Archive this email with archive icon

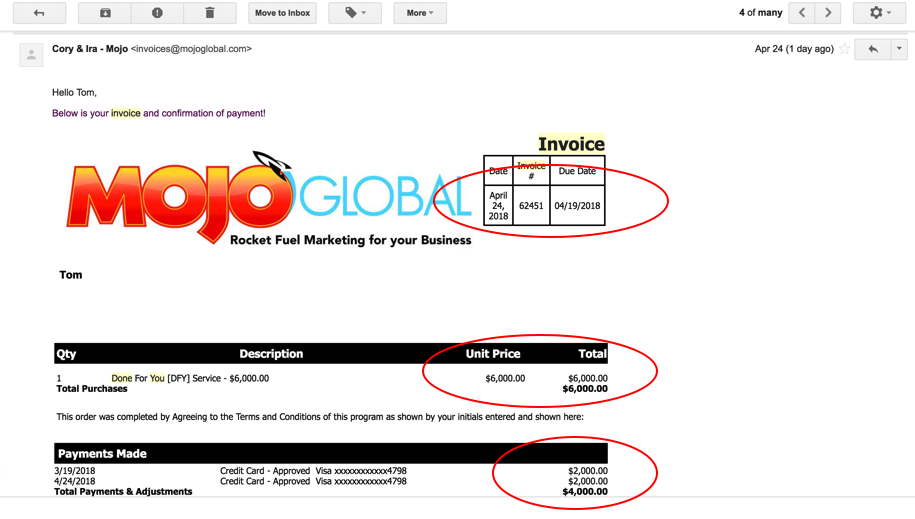pyautogui.click(x=105, y=13)
